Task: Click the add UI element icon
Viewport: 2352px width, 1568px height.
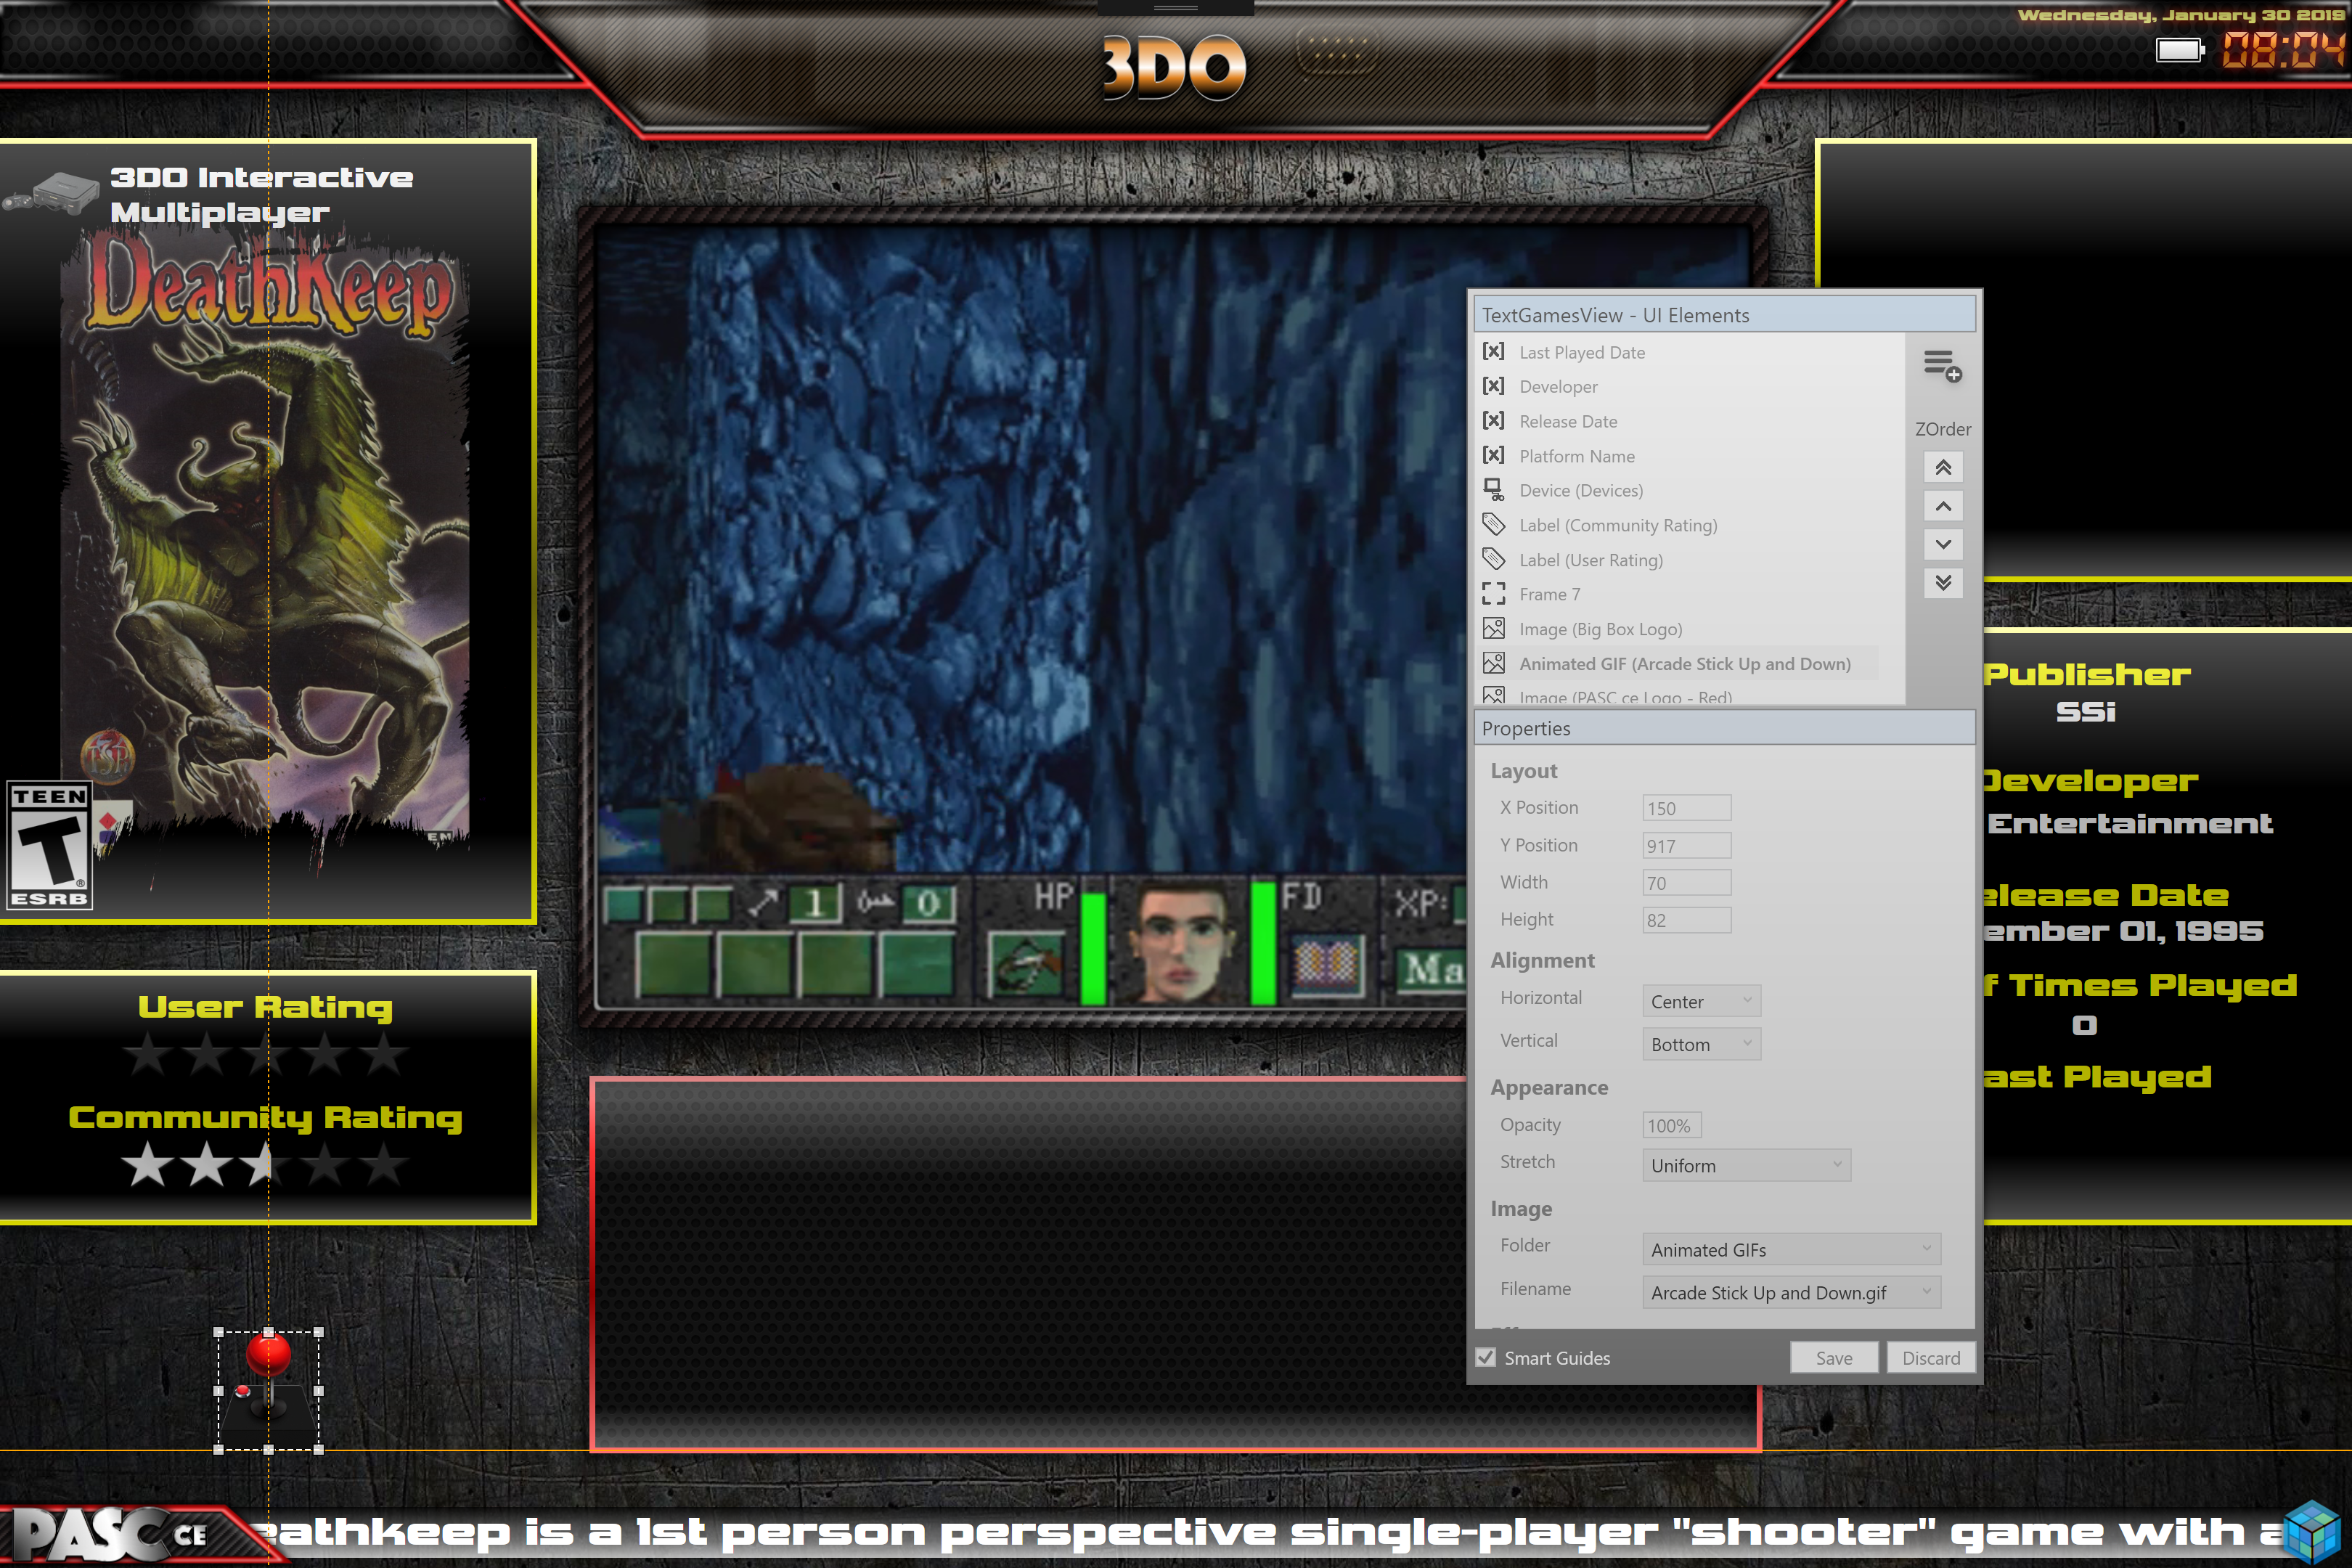Action: (1942, 366)
